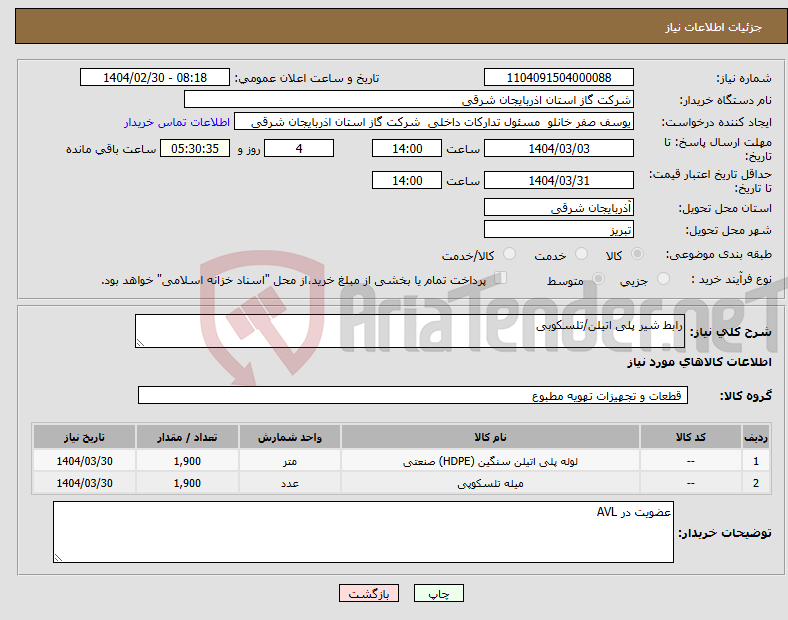Select the کالا radio button
The image size is (788, 620).
[637, 254]
